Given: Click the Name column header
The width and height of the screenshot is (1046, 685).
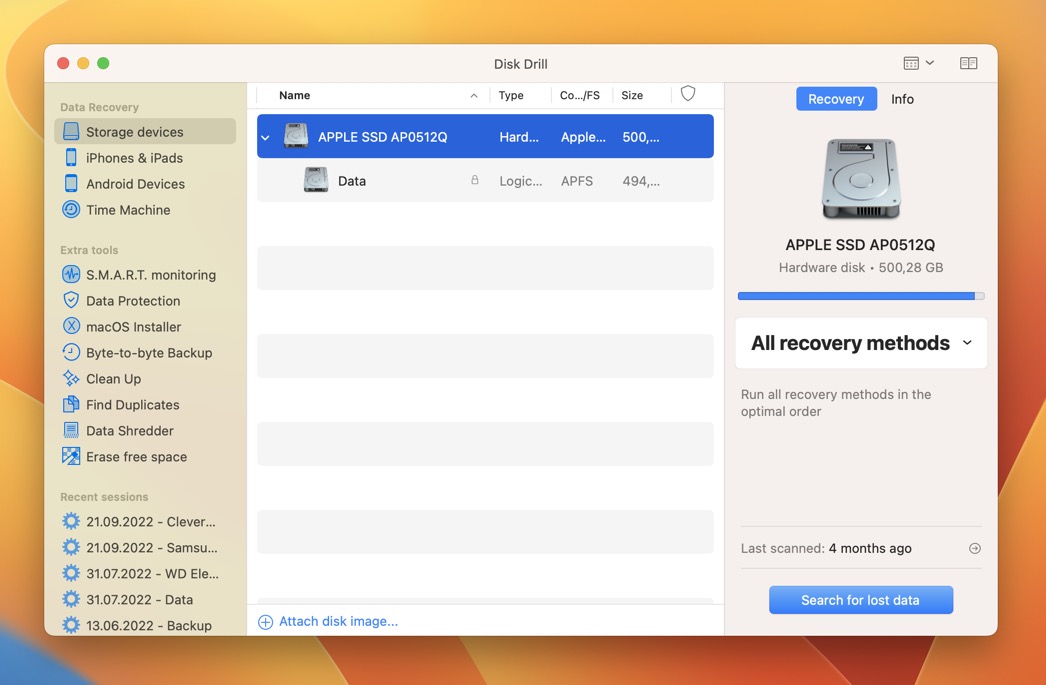Looking at the screenshot, I should pos(294,95).
